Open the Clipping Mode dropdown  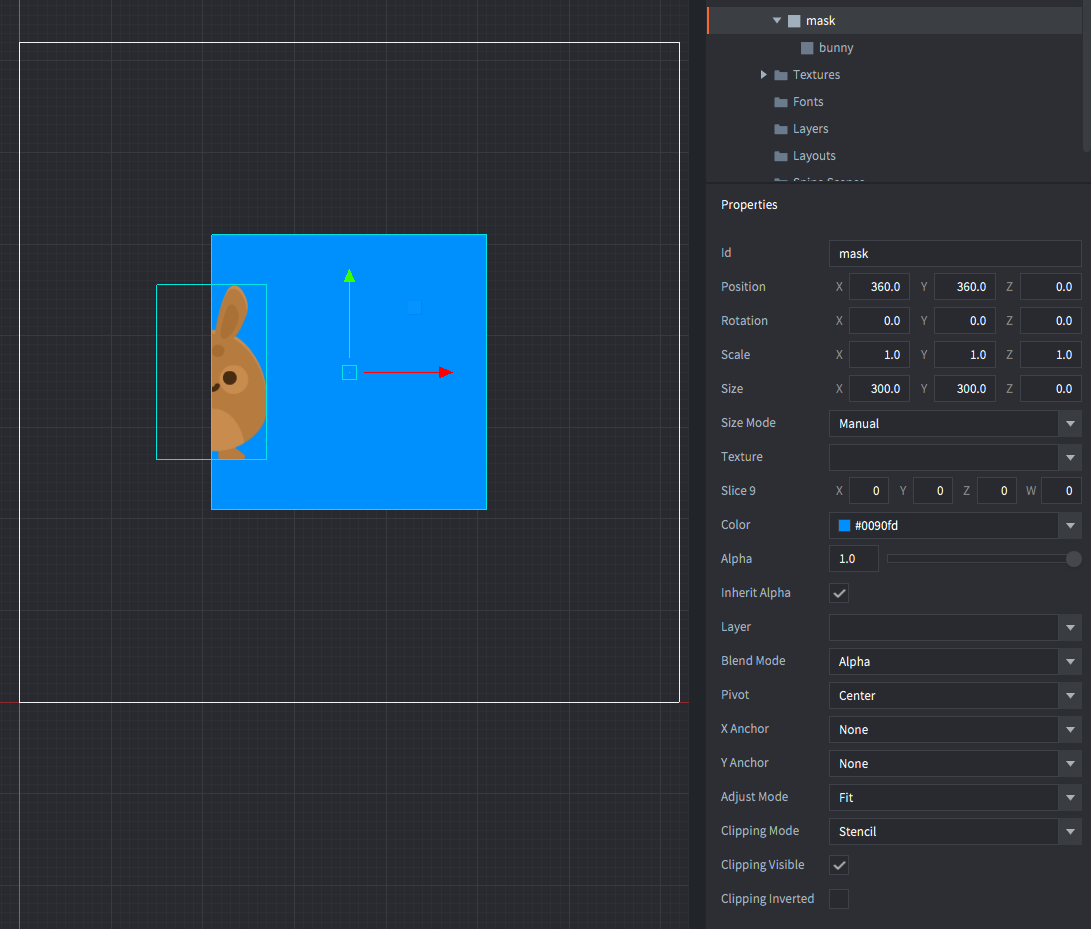click(x=1070, y=832)
